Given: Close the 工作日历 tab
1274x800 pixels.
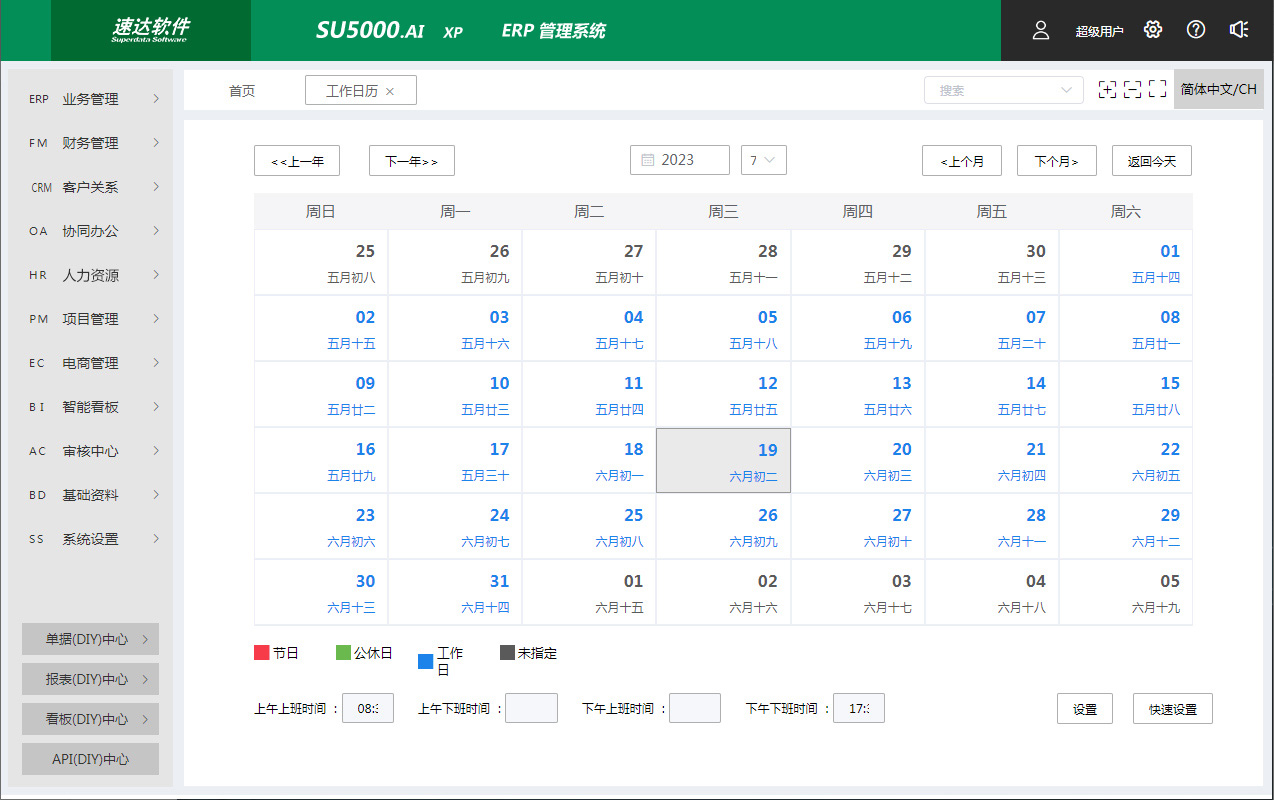Looking at the screenshot, I should [390, 91].
